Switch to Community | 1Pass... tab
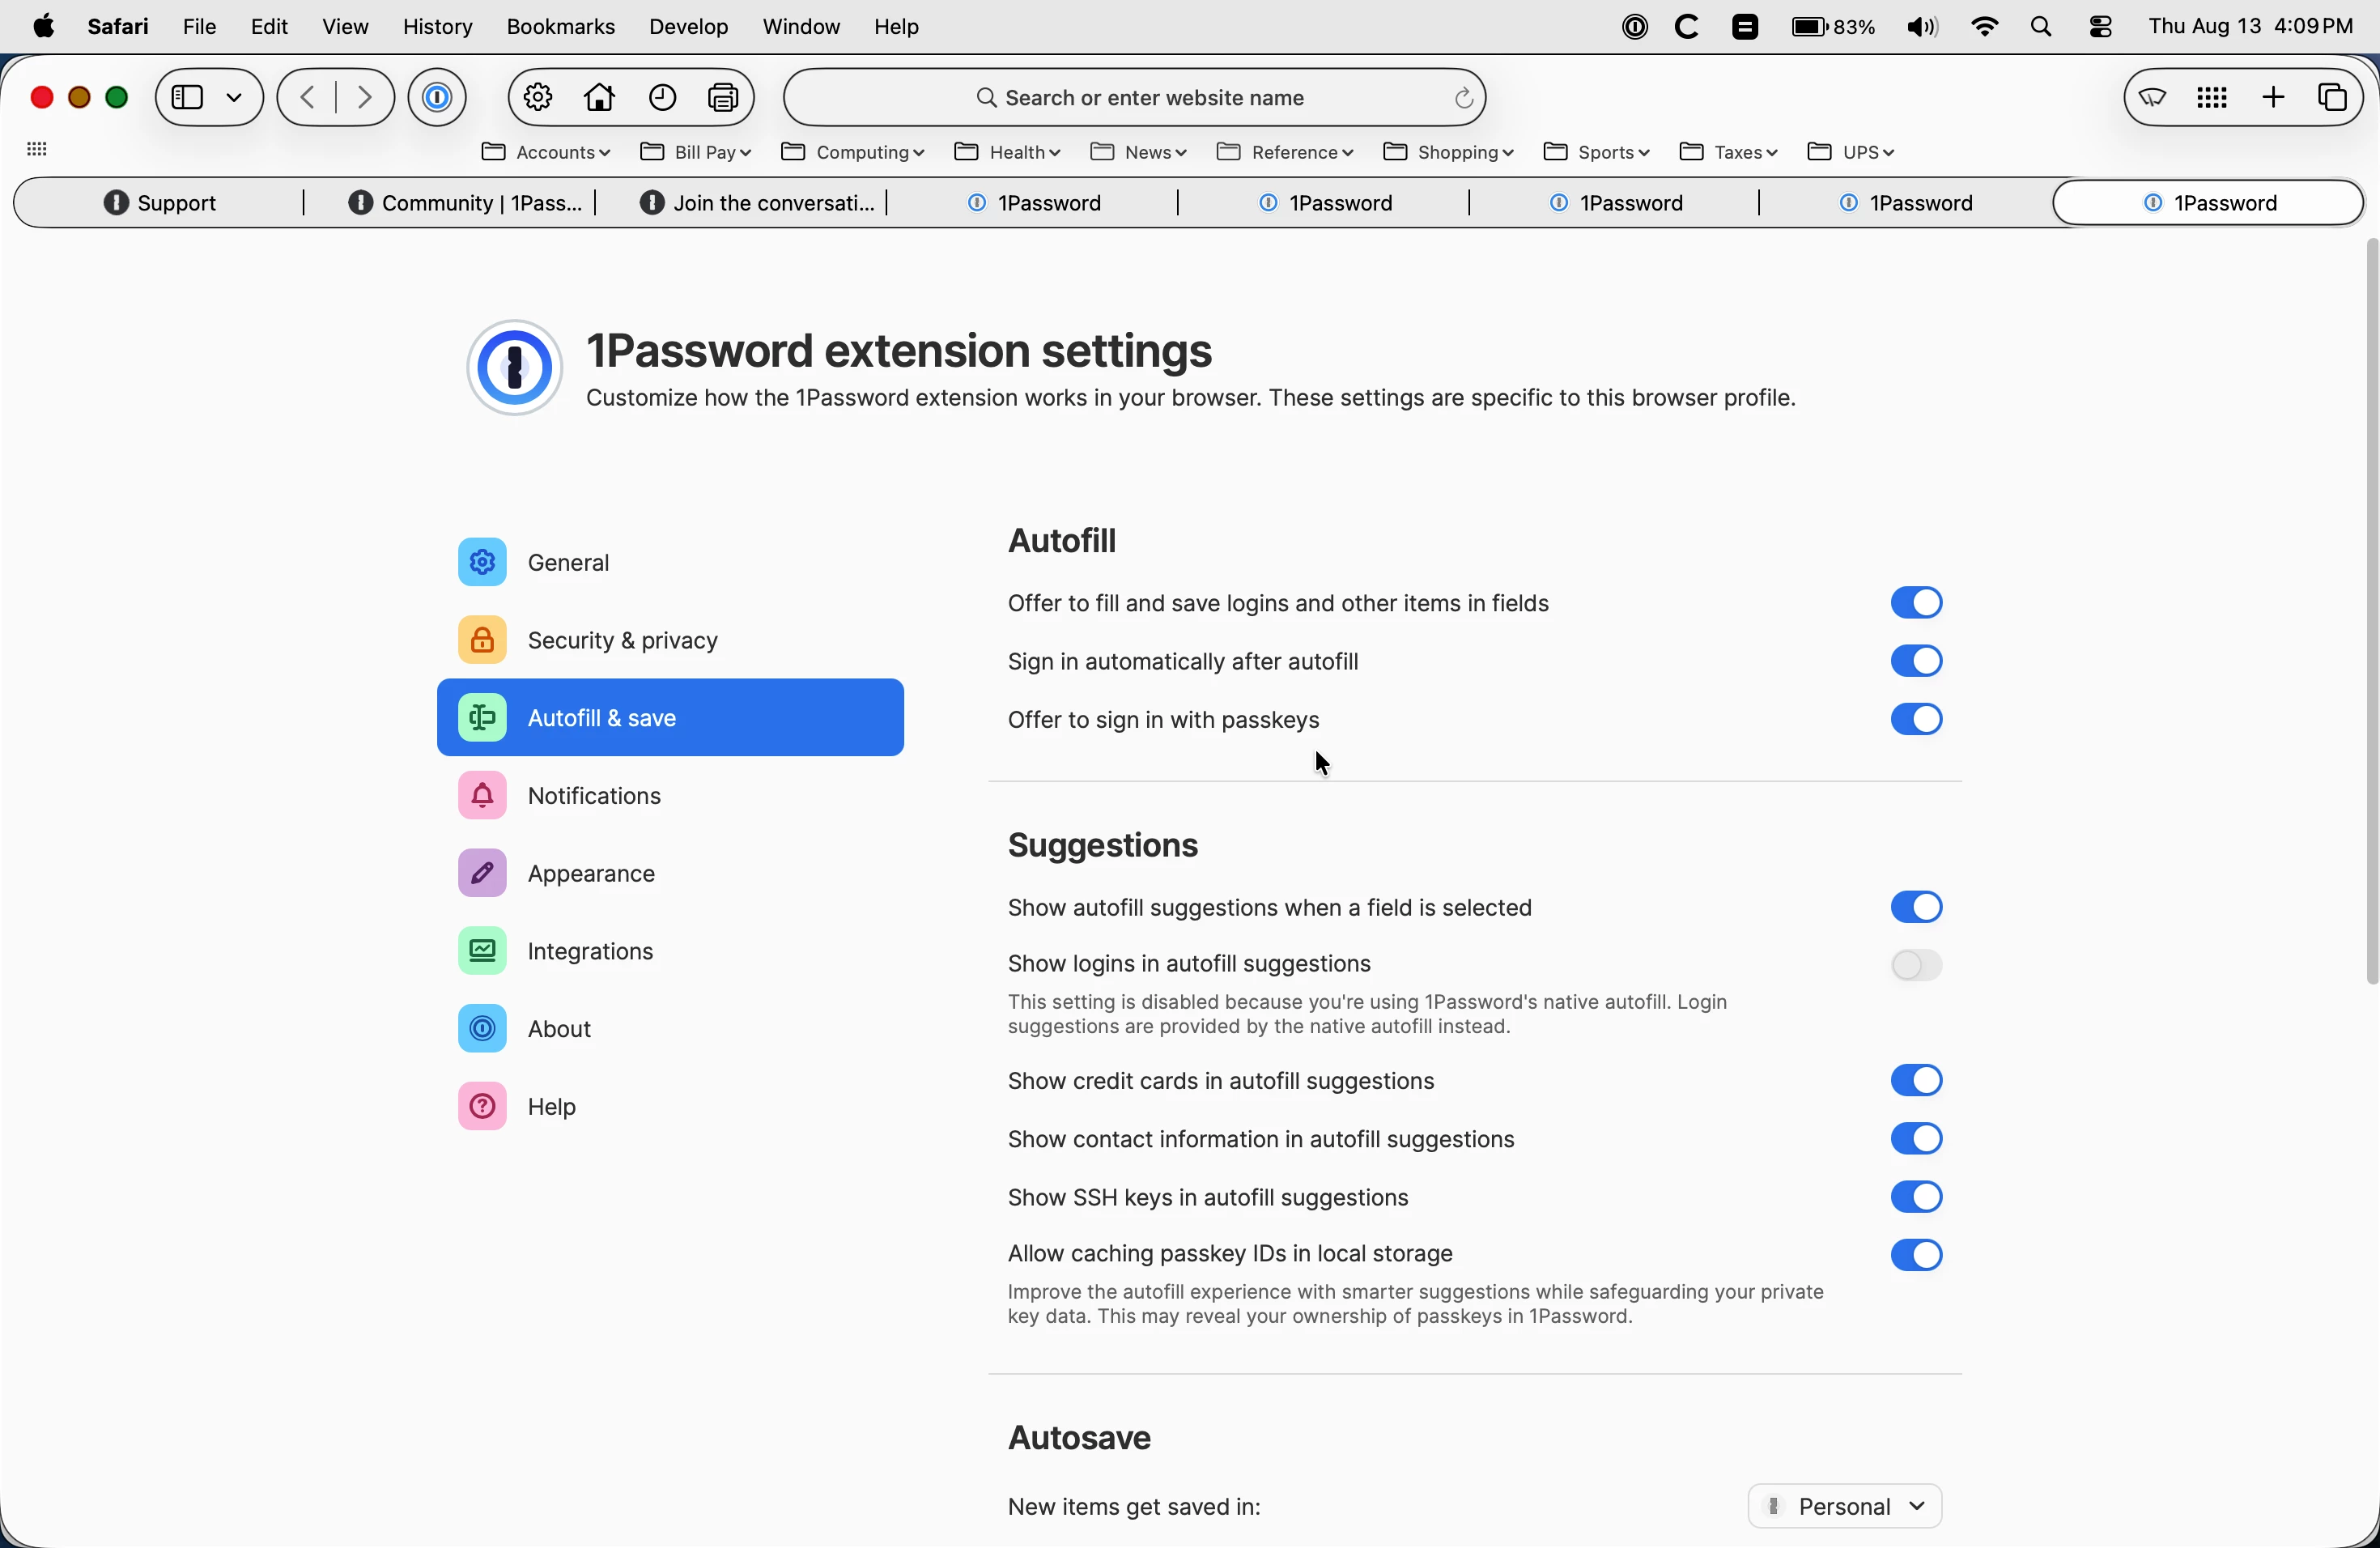Image resolution: width=2380 pixels, height=1548 pixels. (464, 204)
